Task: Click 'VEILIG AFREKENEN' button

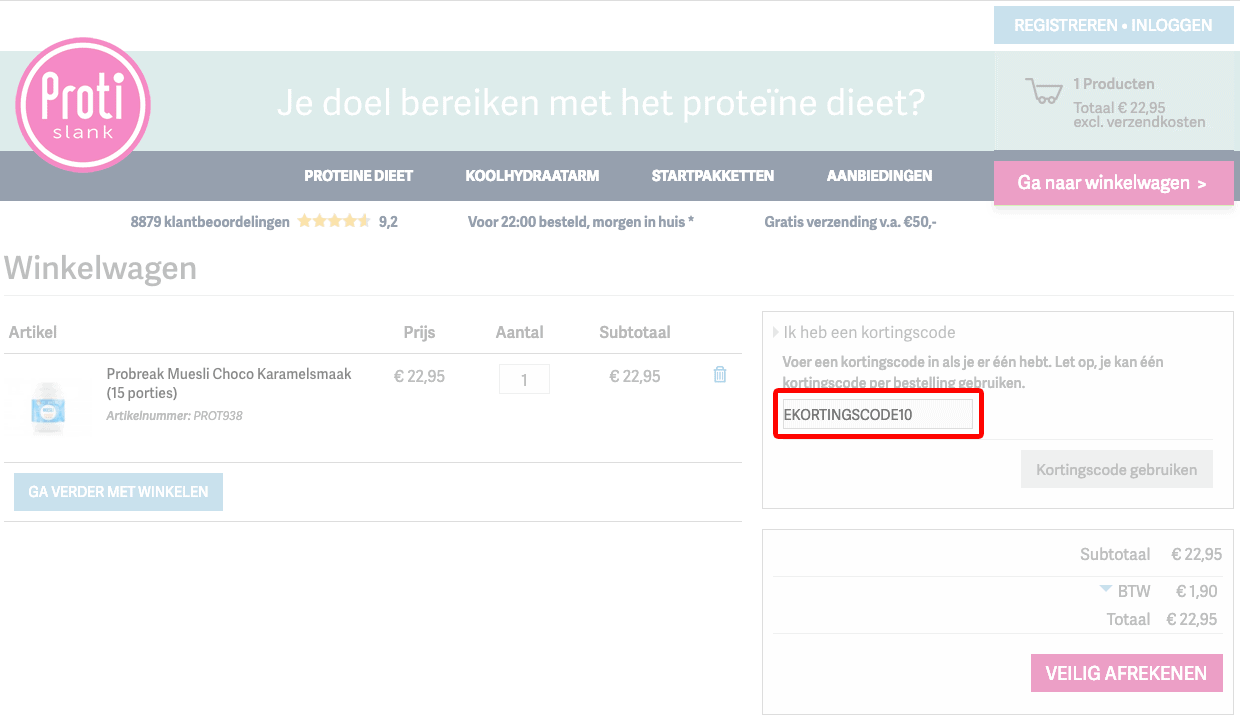Action: point(1126,673)
